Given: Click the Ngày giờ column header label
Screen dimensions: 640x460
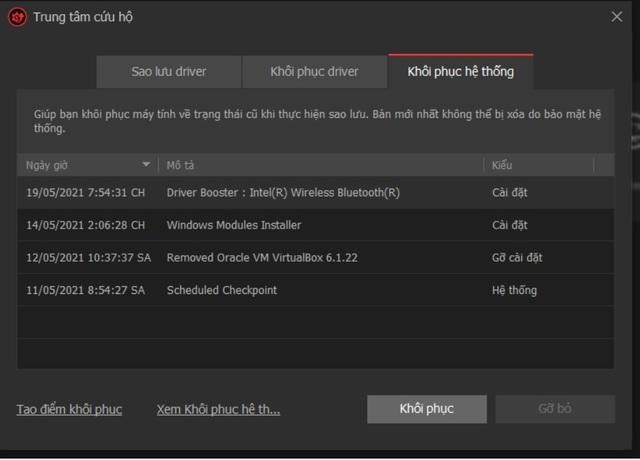Looking at the screenshot, I should (x=47, y=165).
